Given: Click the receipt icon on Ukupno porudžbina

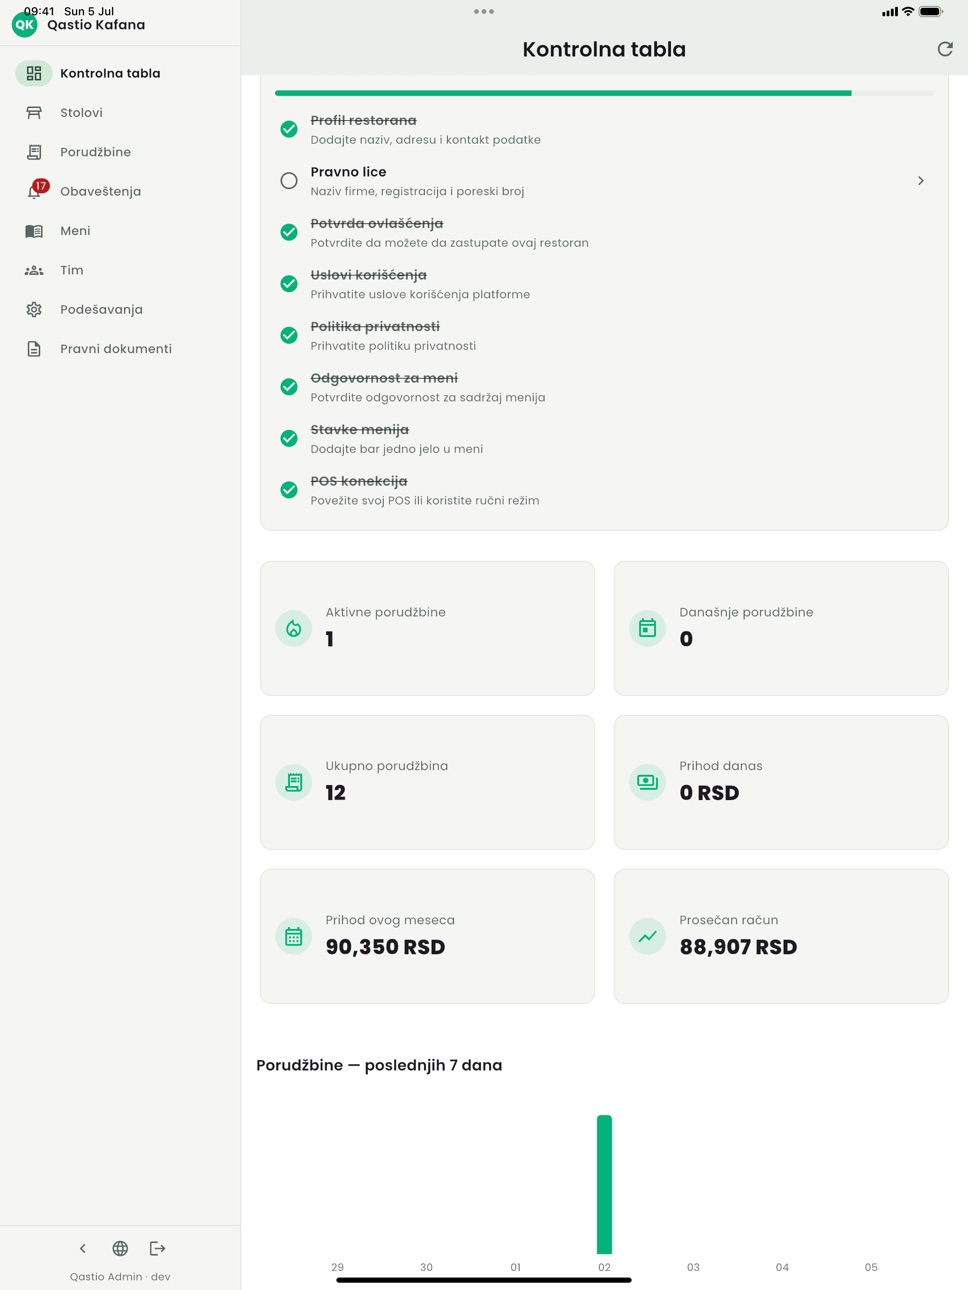Looking at the screenshot, I should tap(294, 782).
